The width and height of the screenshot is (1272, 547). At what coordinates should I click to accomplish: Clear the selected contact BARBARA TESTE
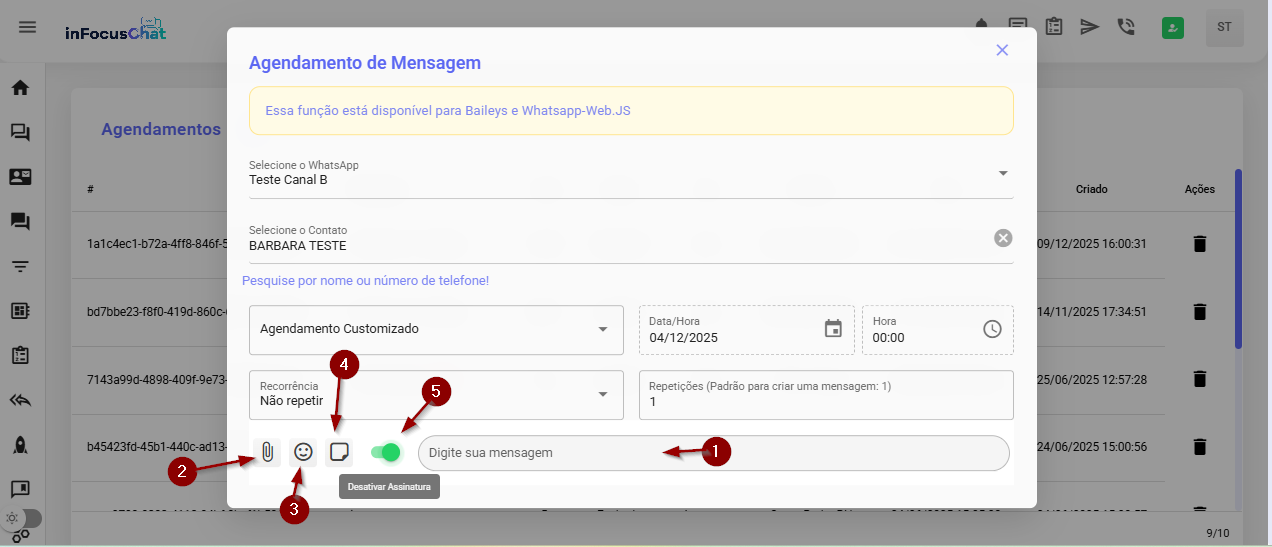1003,237
